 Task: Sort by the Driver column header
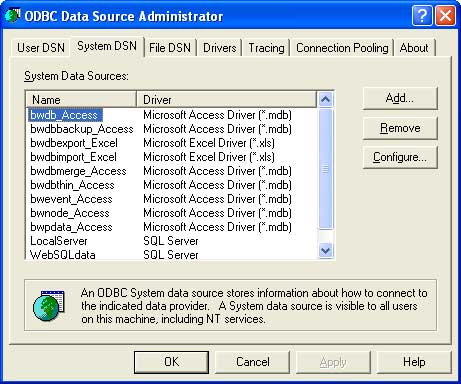tap(226, 99)
